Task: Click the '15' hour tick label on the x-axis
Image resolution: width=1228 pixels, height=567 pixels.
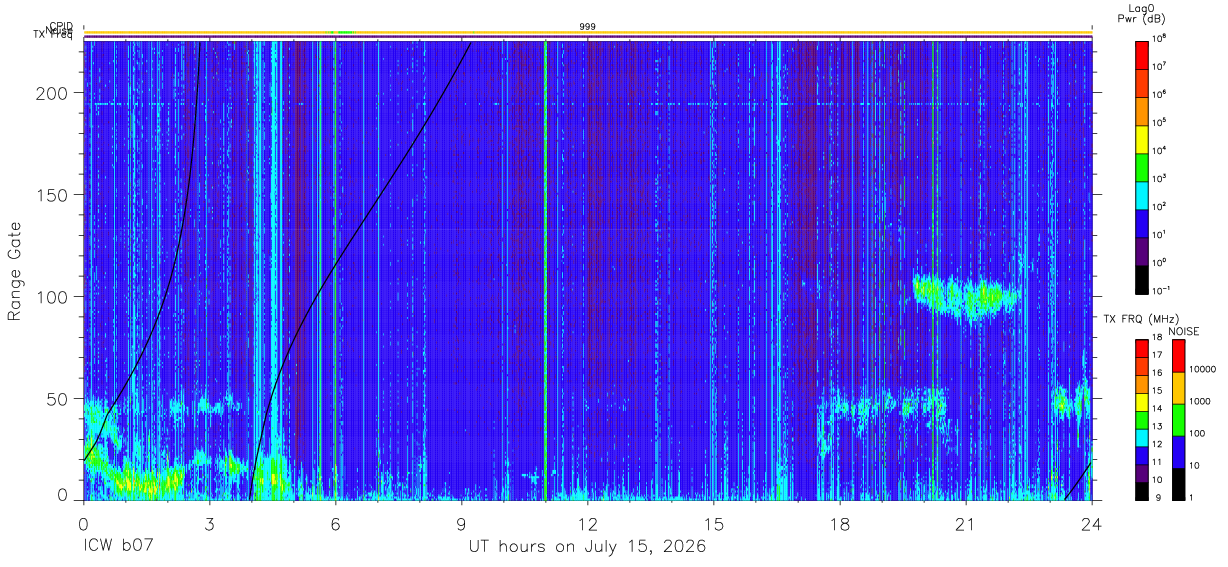Action: 714,524
